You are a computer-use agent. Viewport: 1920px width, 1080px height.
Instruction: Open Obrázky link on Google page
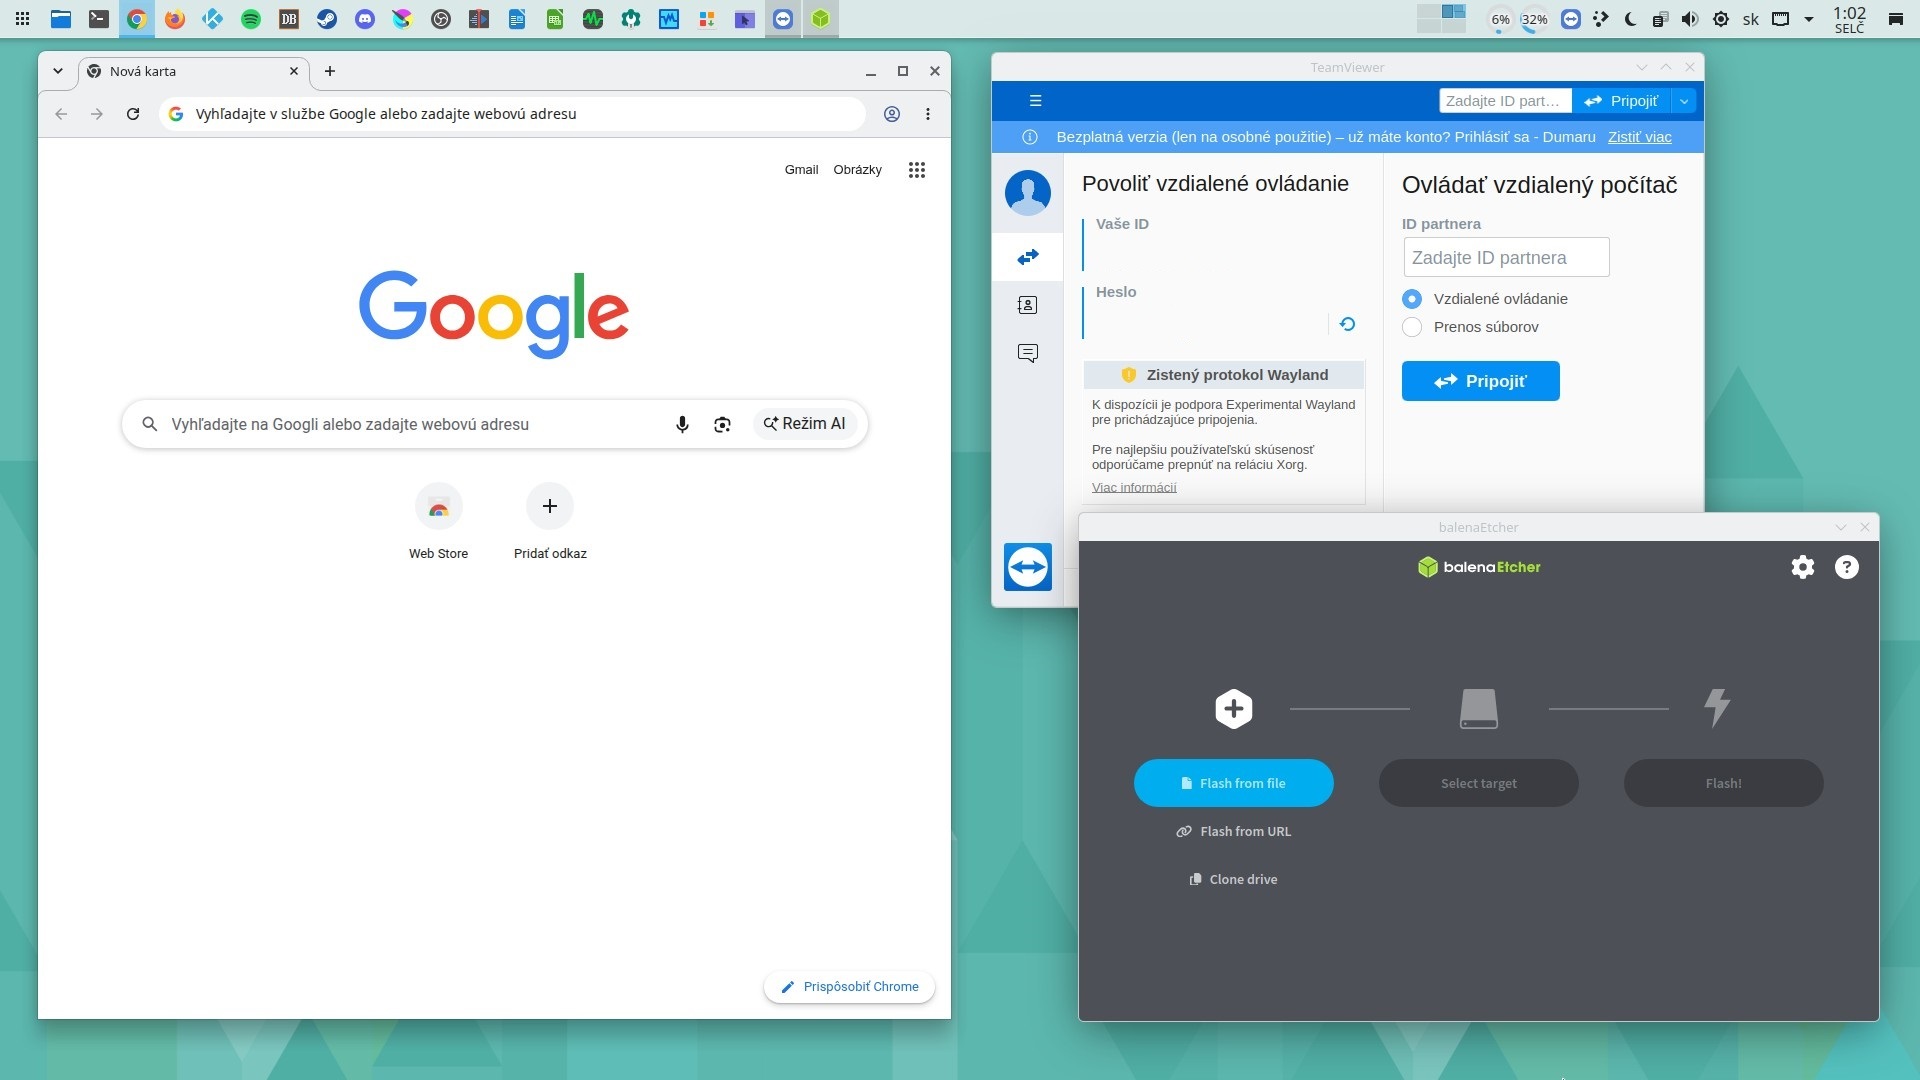click(857, 170)
